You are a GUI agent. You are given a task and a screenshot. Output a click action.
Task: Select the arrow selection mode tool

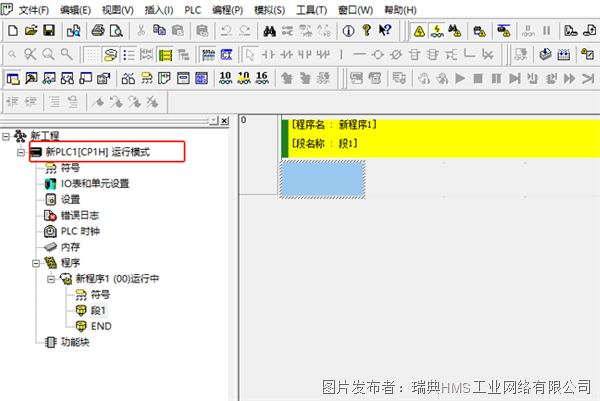[x=250, y=55]
